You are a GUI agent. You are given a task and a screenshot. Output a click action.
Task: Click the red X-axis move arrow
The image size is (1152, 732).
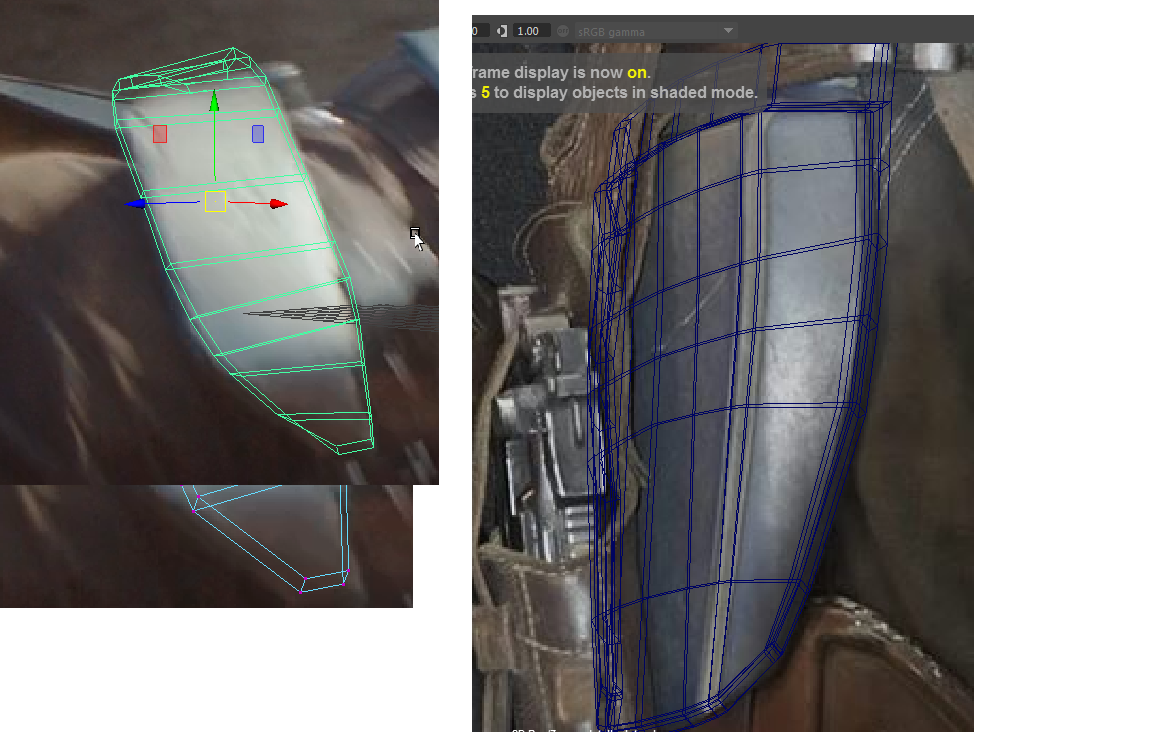coord(278,204)
